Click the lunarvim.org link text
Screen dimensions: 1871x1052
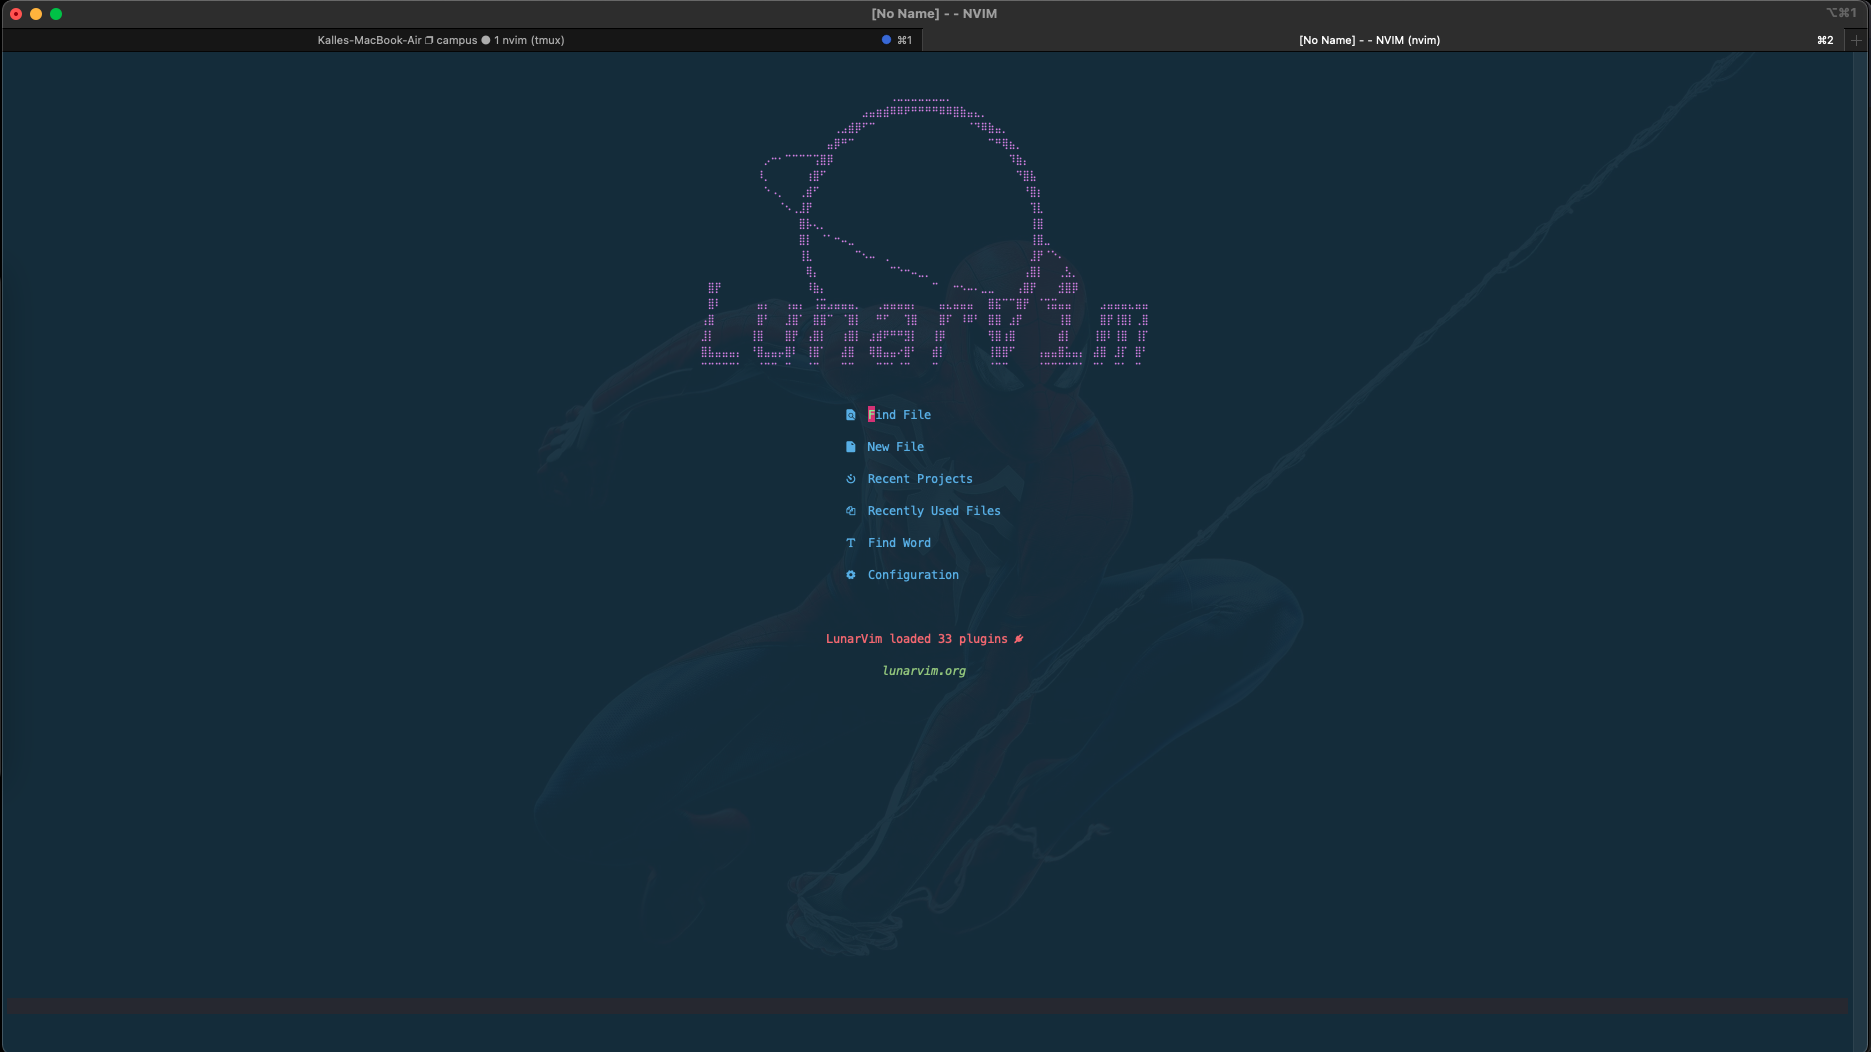pos(924,671)
